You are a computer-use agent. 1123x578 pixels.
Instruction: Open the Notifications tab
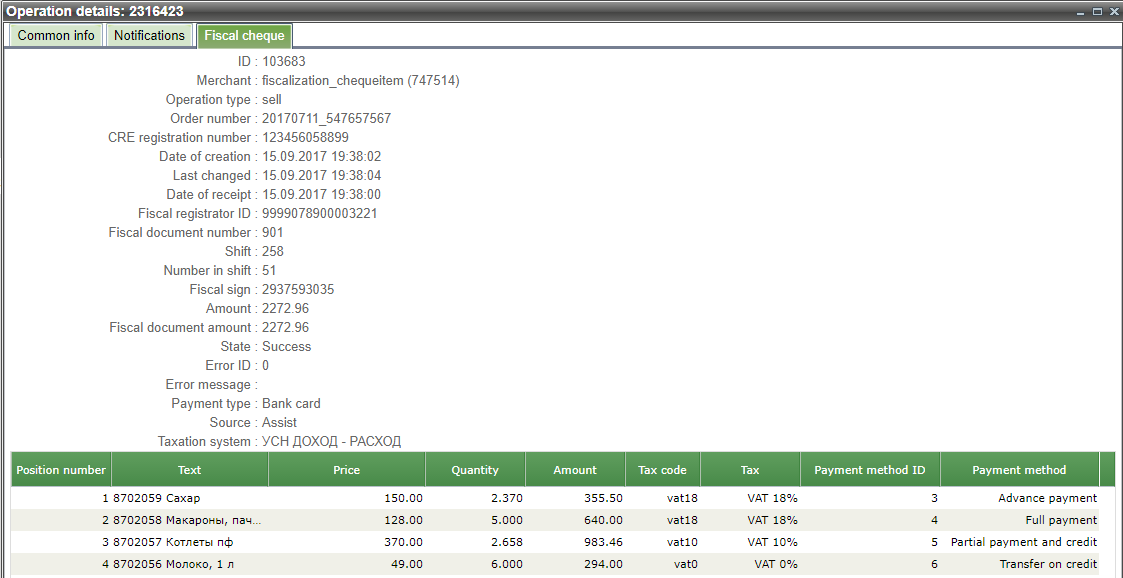coord(149,36)
